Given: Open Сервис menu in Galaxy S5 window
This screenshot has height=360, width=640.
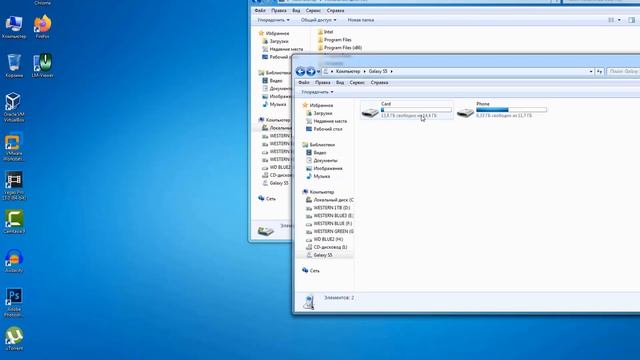Looking at the screenshot, I should pyautogui.click(x=357, y=82).
